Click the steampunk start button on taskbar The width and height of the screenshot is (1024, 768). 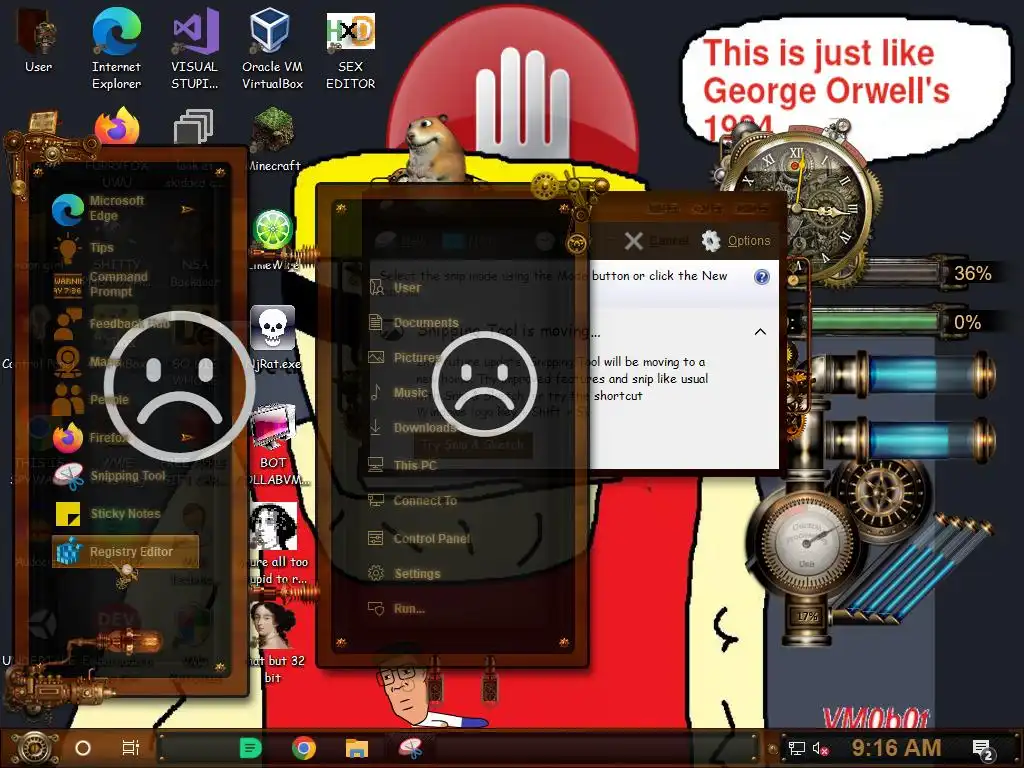35,747
